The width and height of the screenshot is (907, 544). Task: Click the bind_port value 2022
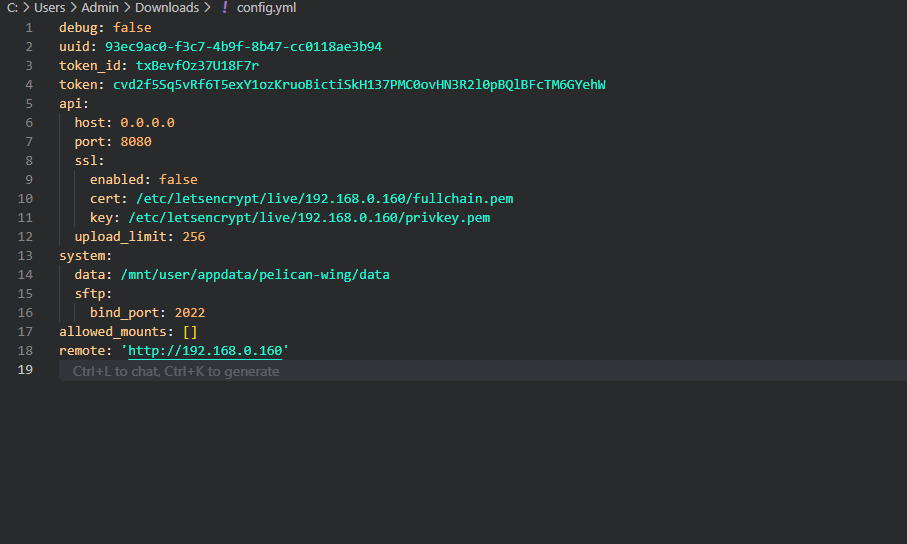click(190, 313)
